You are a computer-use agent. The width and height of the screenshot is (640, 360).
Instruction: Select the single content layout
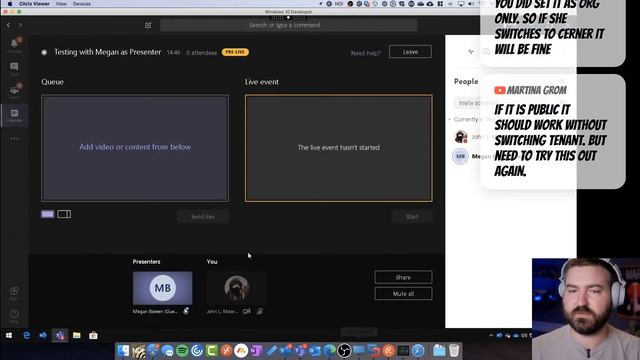[47, 214]
